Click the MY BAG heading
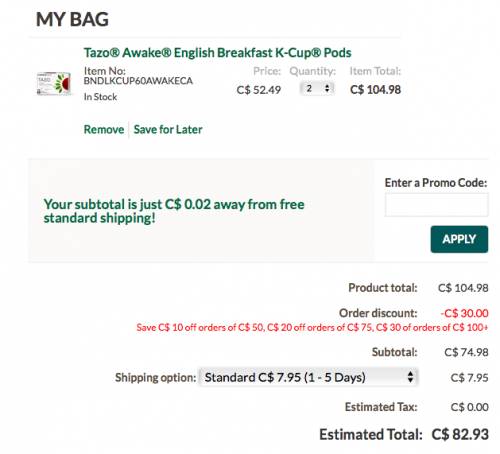 point(72,19)
